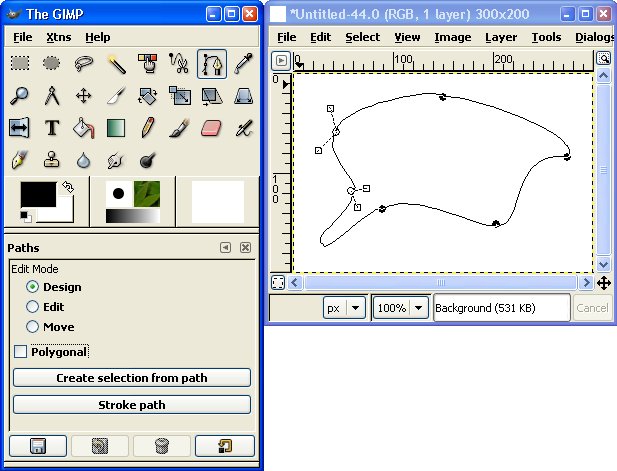Select the Crop knife tool

116,96
